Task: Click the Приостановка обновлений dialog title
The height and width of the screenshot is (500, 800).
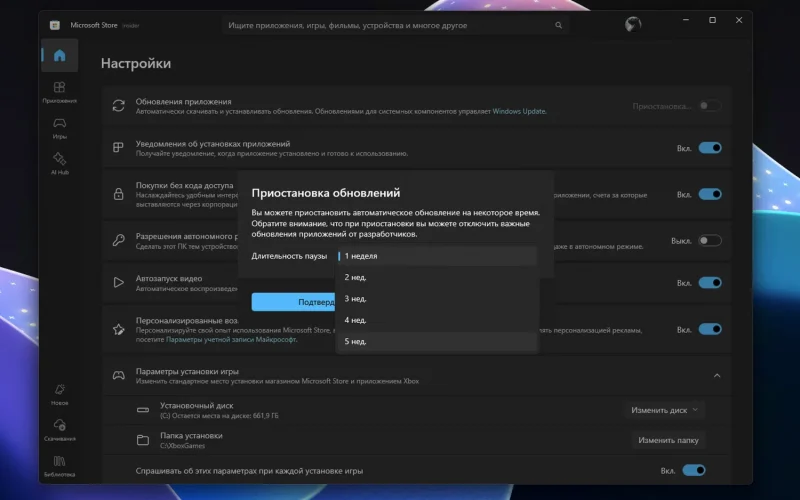Action: [326, 193]
